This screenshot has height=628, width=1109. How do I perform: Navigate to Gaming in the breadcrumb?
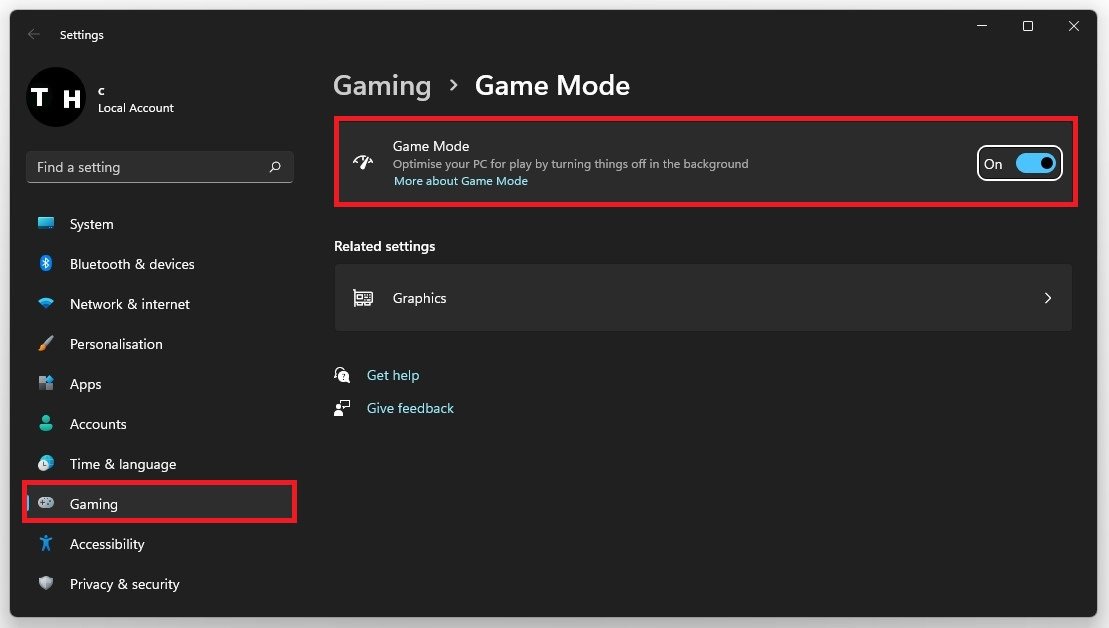point(382,86)
